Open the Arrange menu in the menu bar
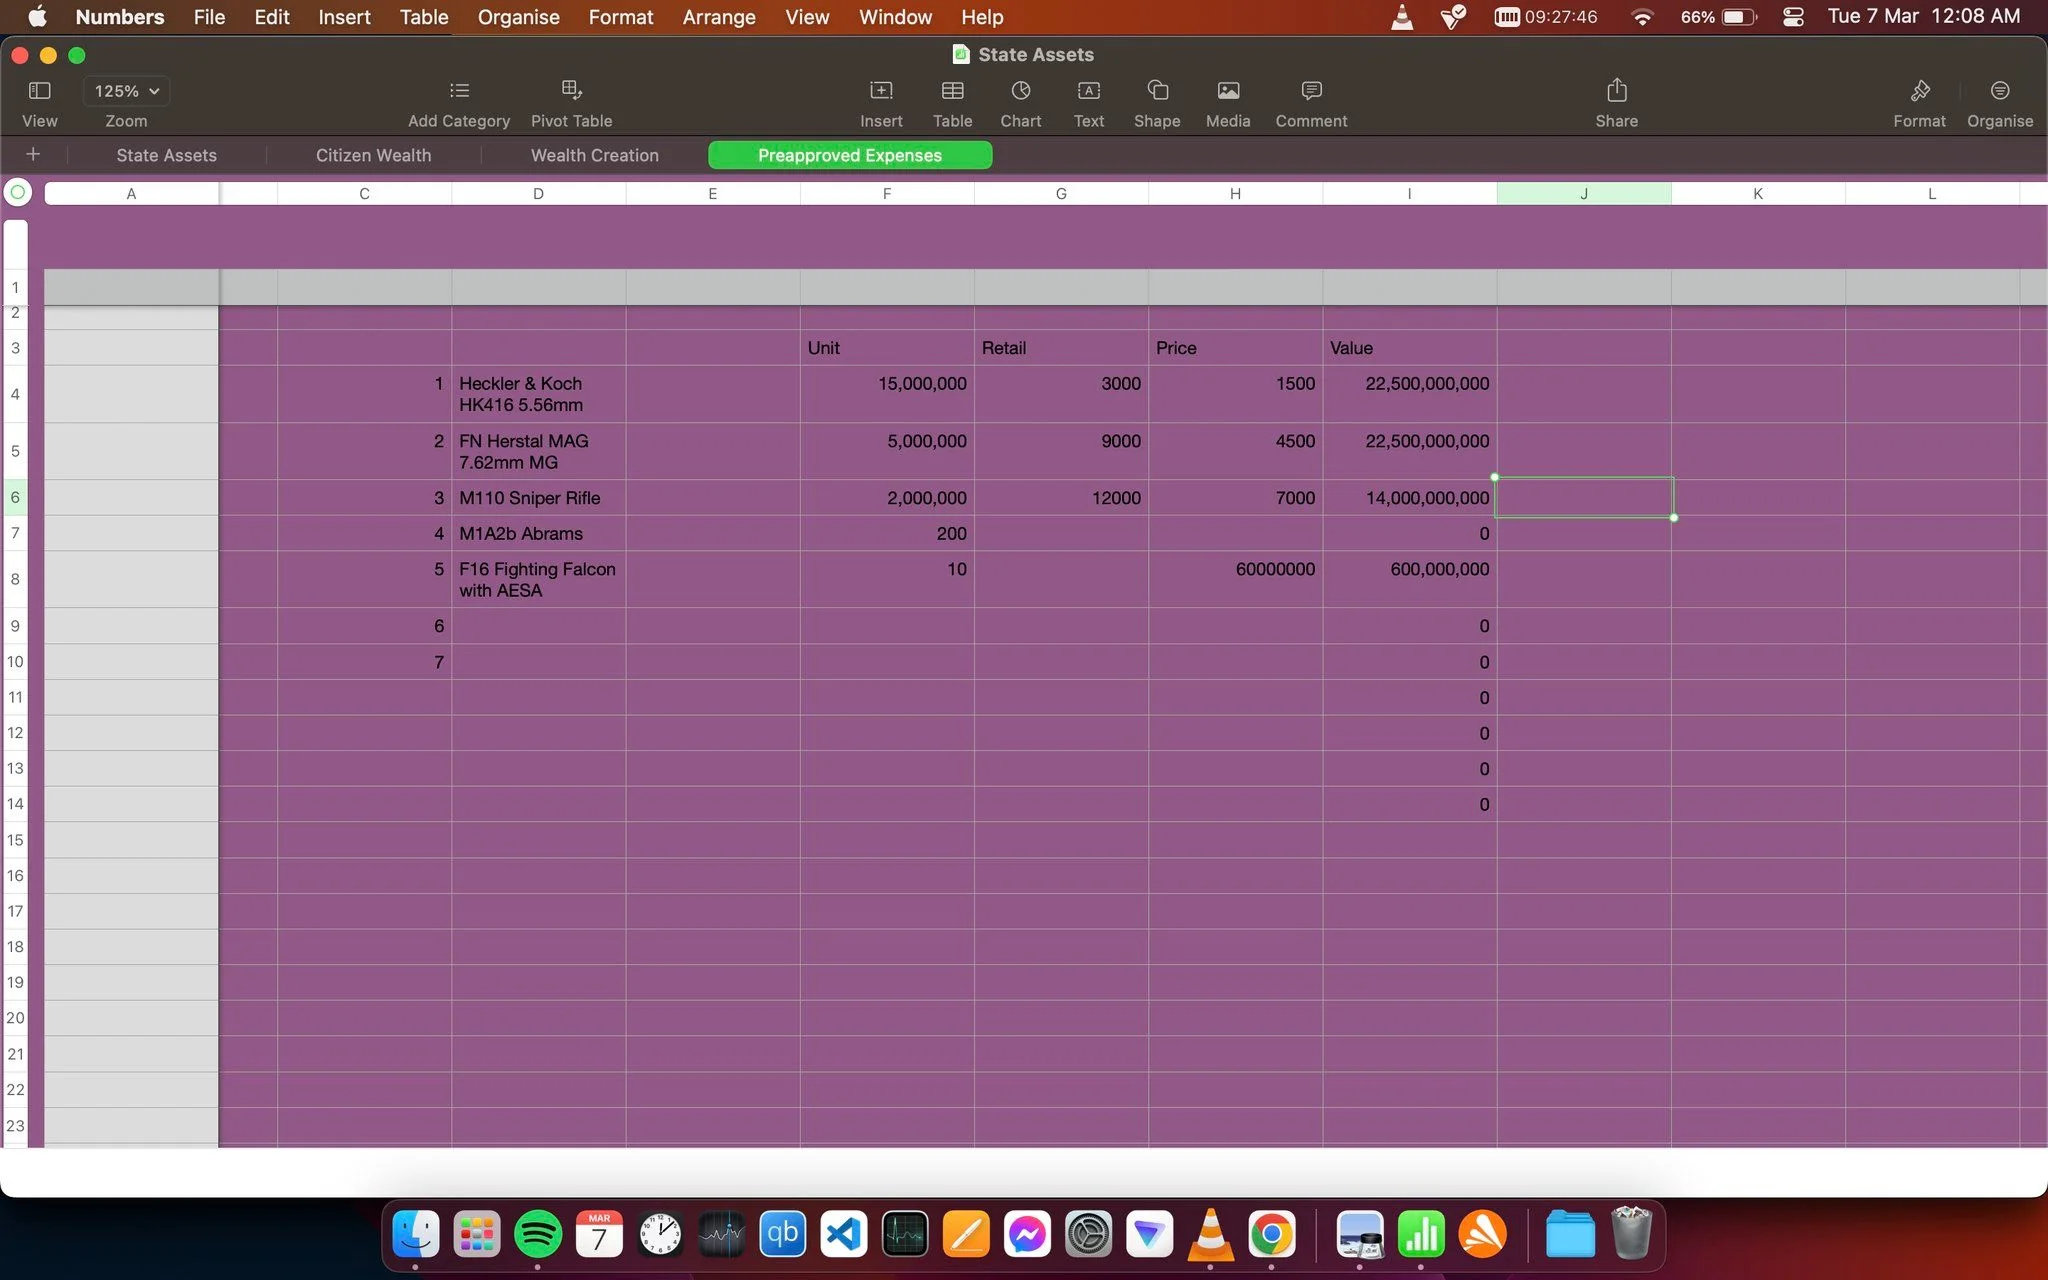Image resolution: width=2048 pixels, height=1280 pixels. [719, 17]
